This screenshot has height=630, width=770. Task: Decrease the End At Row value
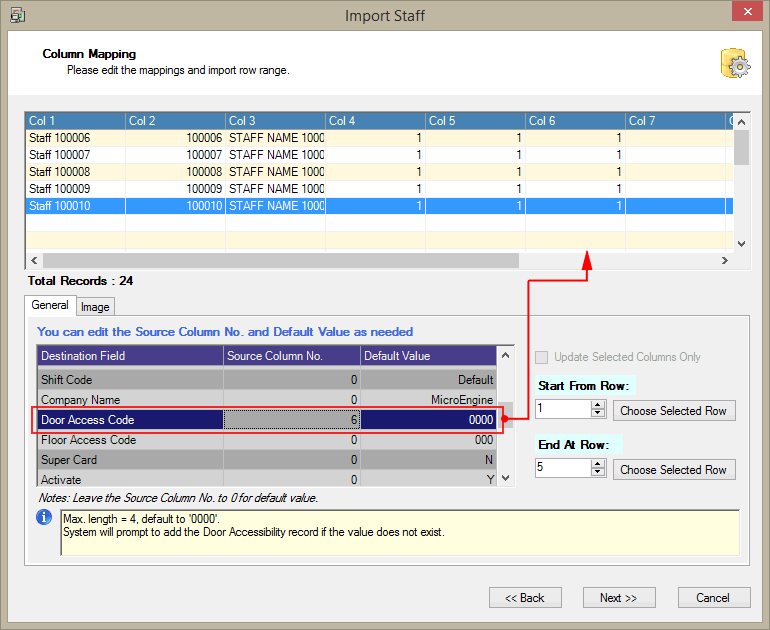click(x=598, y=473)
